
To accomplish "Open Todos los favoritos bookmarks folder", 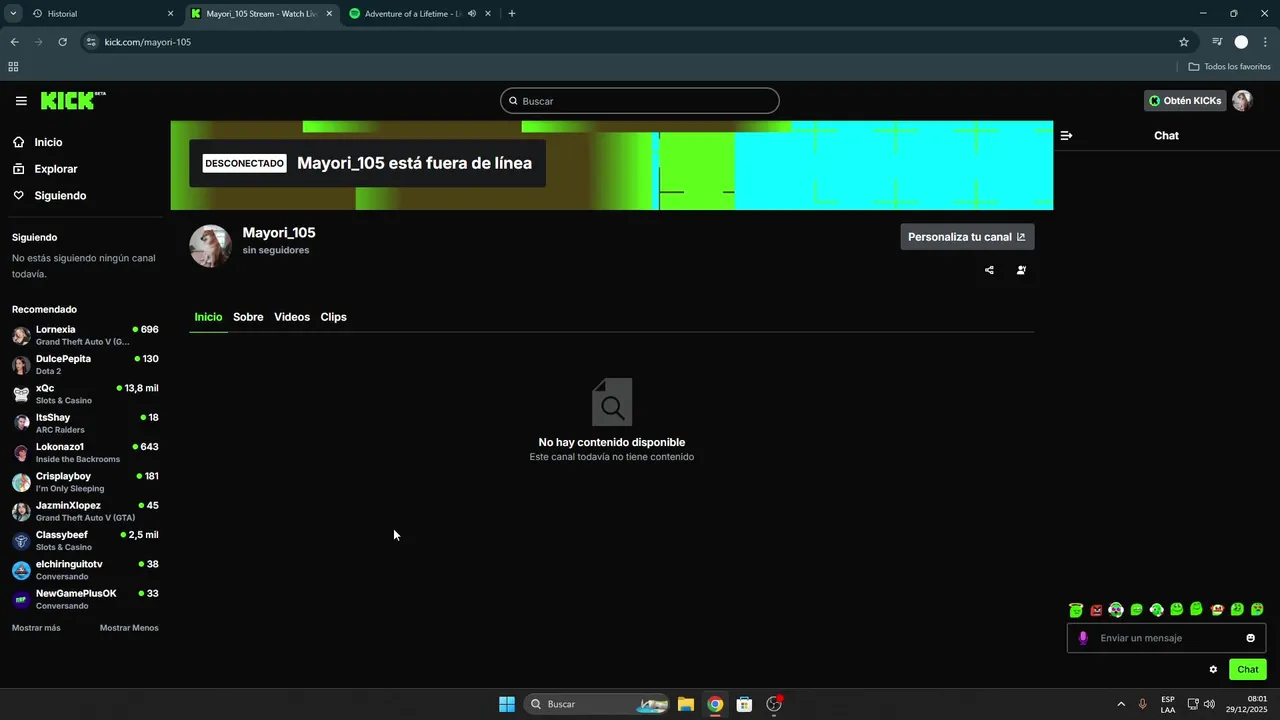I will 1229,67.
